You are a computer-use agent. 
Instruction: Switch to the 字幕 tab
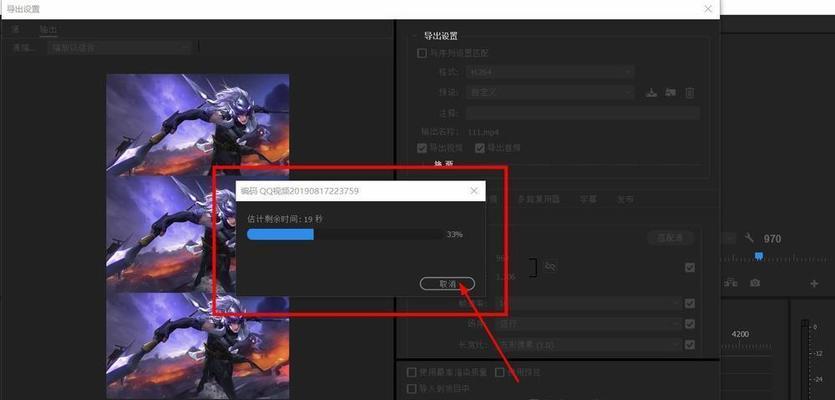(588, 199)
